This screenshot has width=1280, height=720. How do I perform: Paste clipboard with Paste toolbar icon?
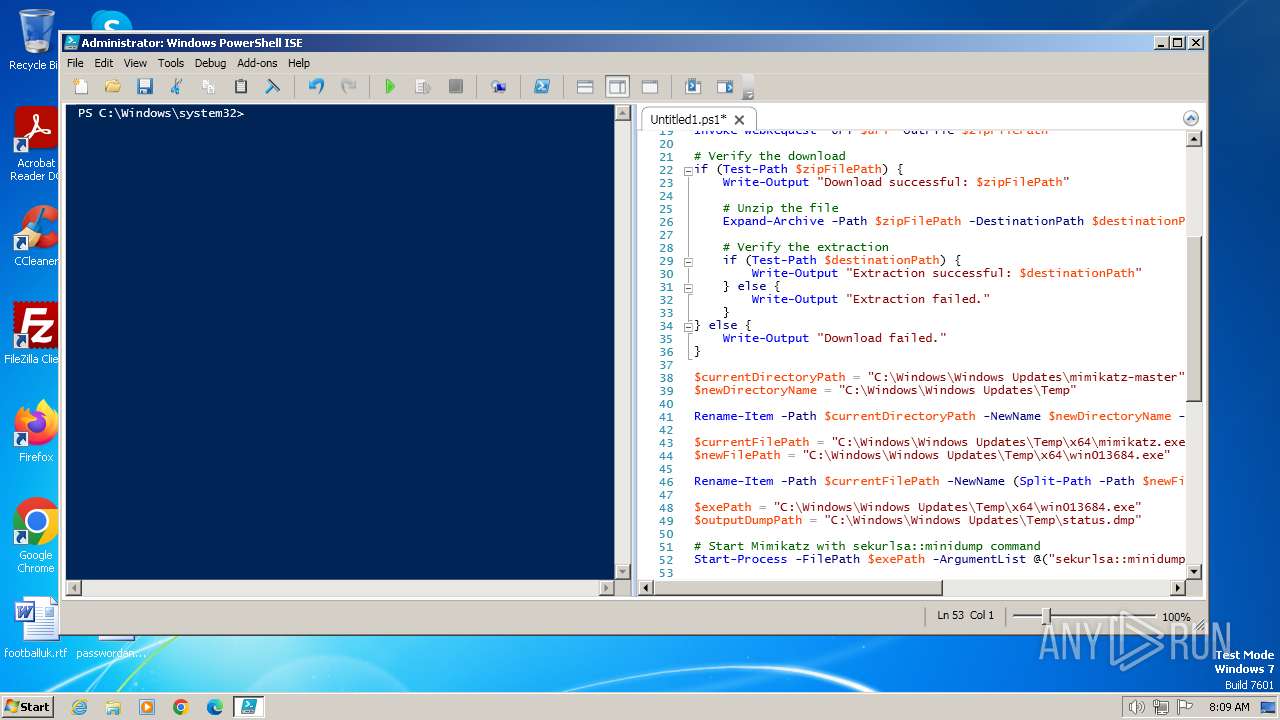[241, 87]
